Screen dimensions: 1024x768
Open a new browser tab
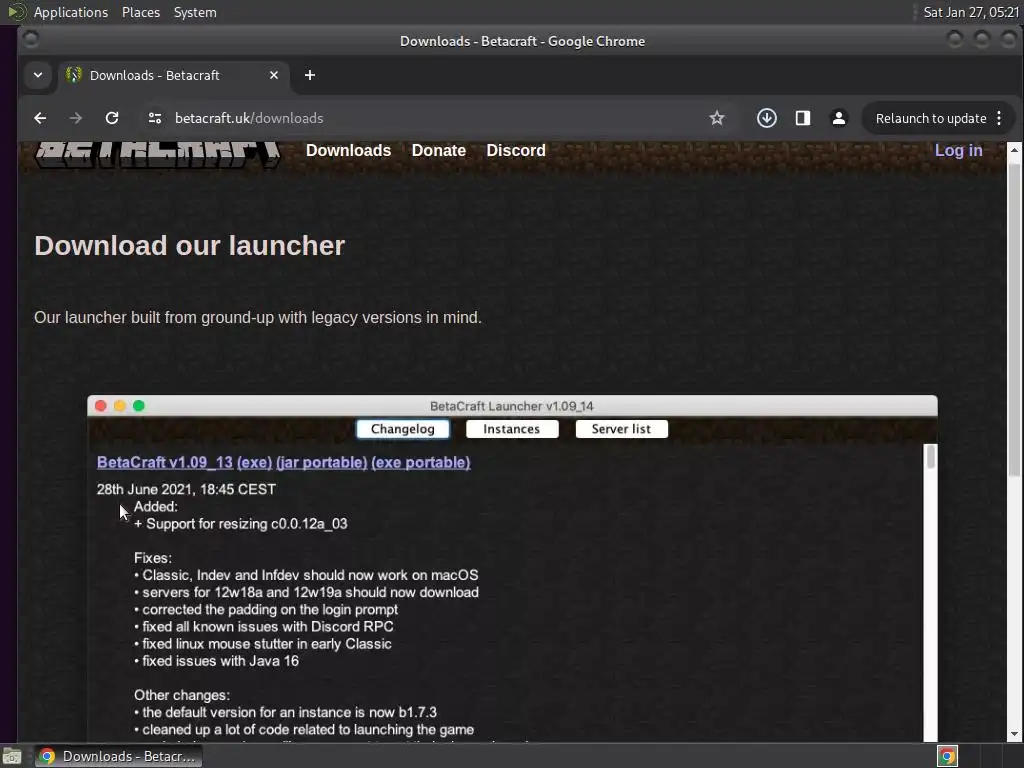310,75
